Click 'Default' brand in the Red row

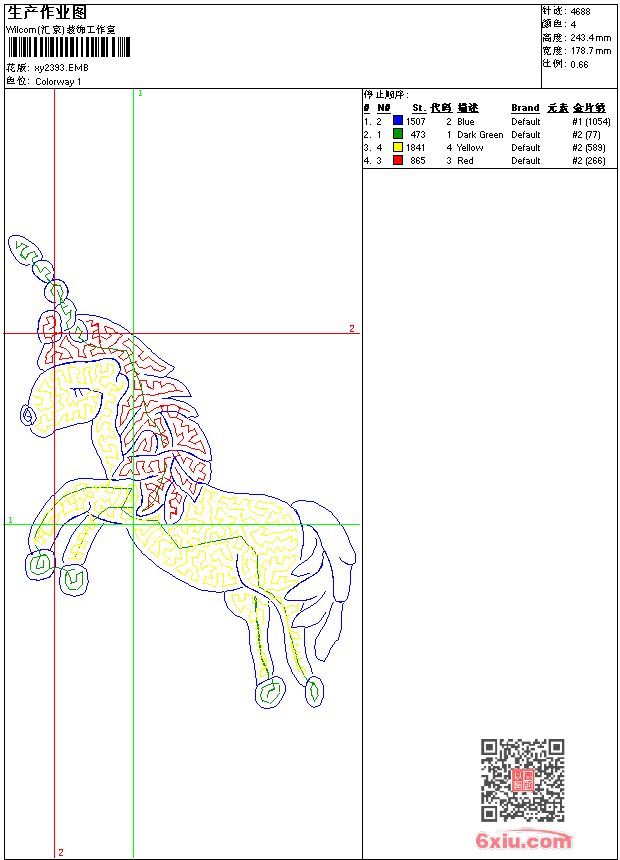(526, 161)
